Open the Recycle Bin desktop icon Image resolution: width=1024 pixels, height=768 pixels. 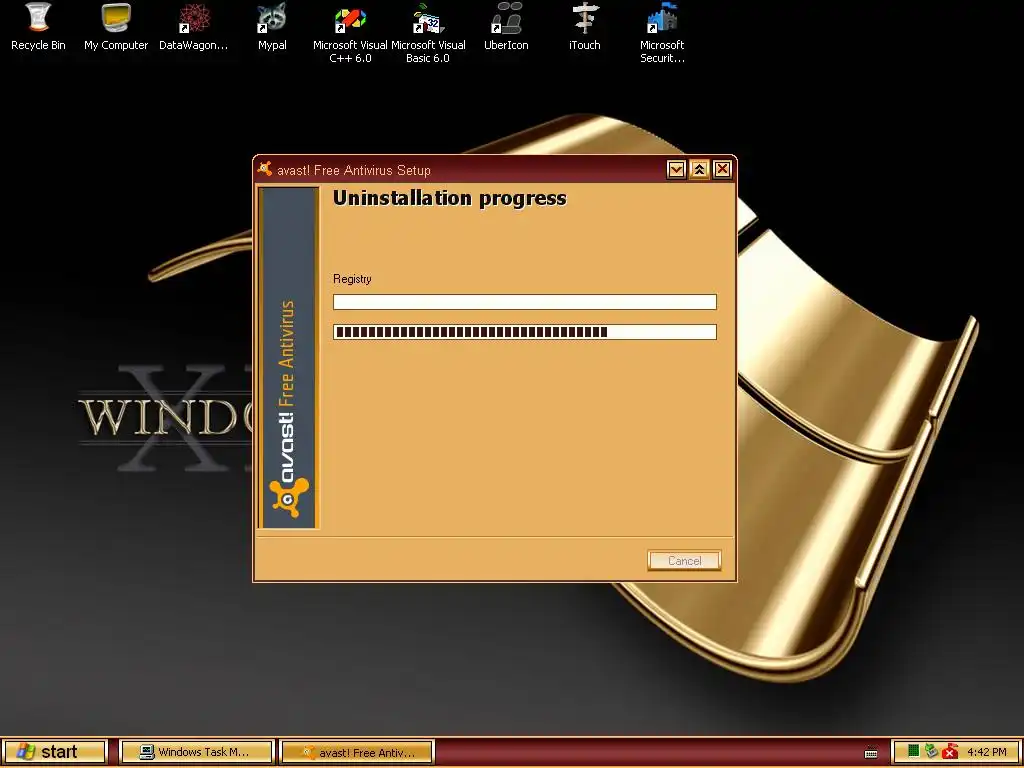click(38, 26)
